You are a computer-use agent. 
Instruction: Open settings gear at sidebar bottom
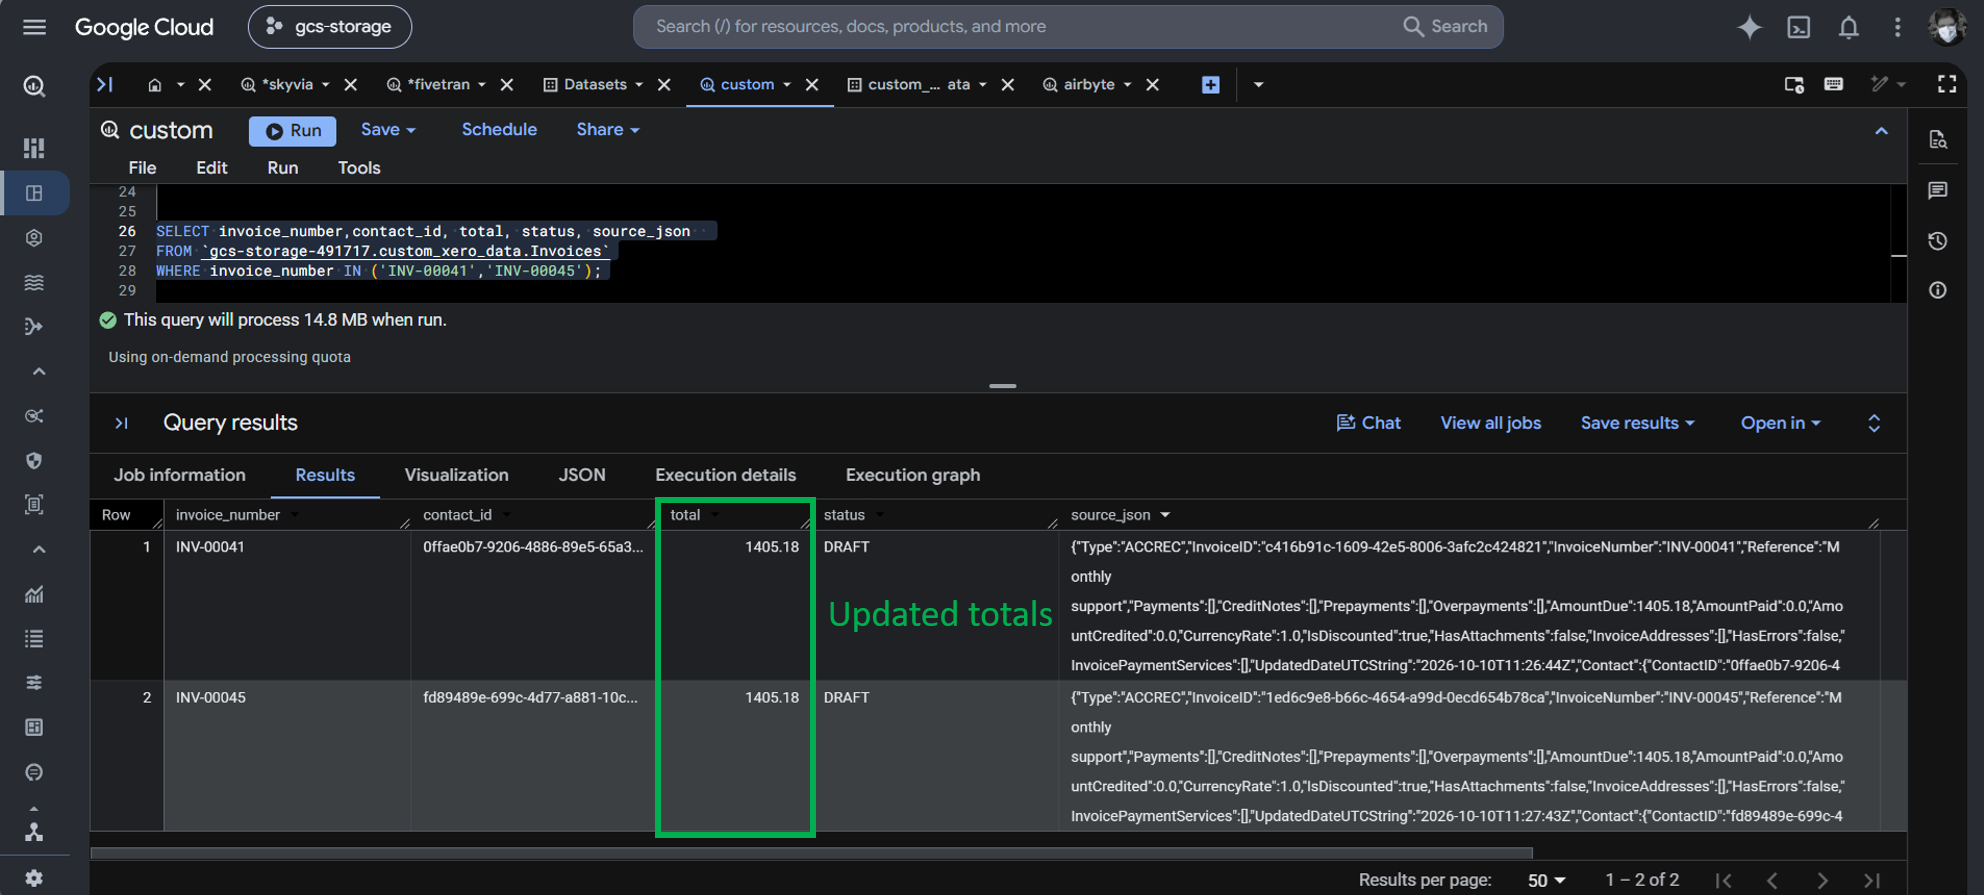click(x=34, y=877)
